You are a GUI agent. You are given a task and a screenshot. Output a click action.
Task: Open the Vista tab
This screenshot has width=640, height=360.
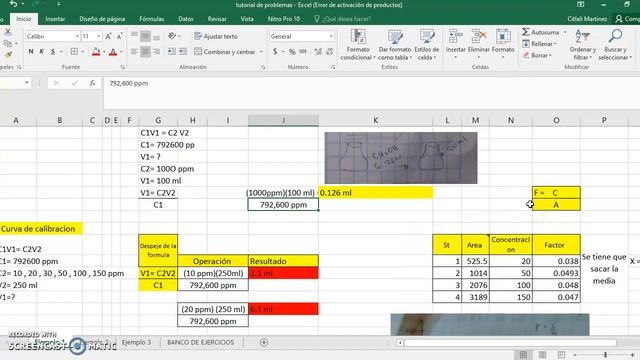[x=247, y=19]
